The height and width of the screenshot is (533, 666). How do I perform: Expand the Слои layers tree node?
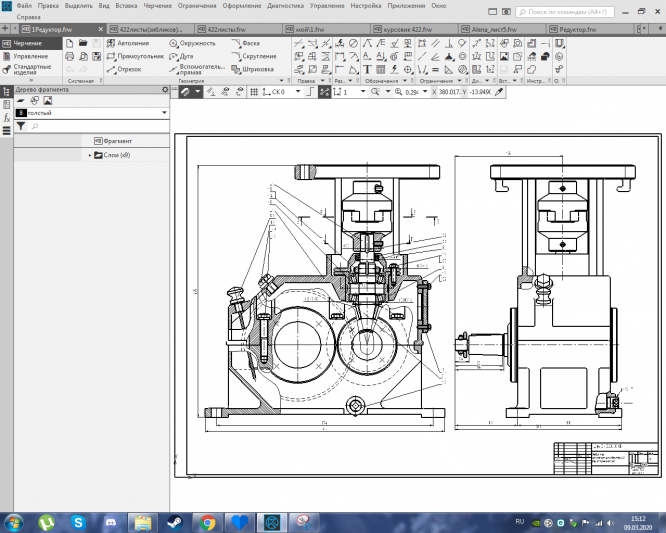pos(90,155)
